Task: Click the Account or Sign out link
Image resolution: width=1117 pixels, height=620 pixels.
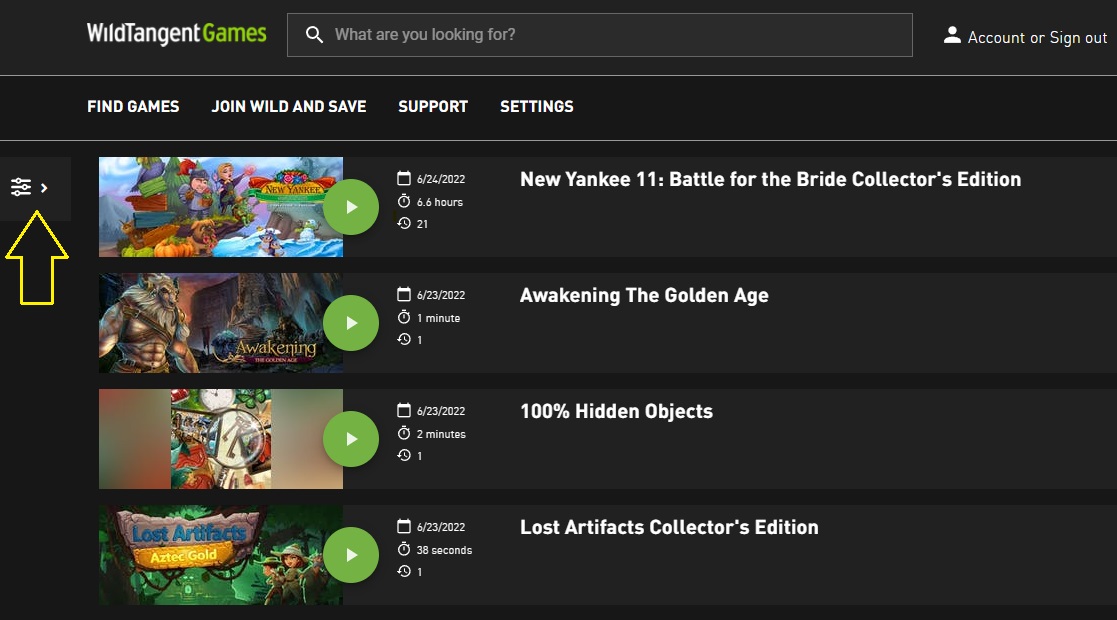Action: pyautogui.click(x=1037, y=38)
